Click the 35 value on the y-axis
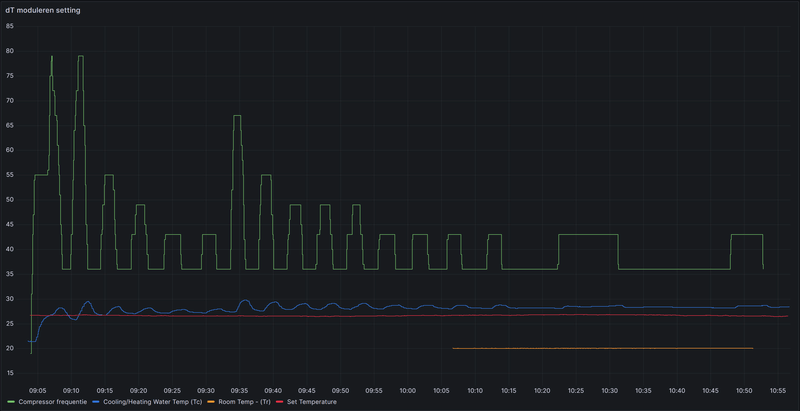This screenshot has height=411, width=800. (x=9, y=274)
